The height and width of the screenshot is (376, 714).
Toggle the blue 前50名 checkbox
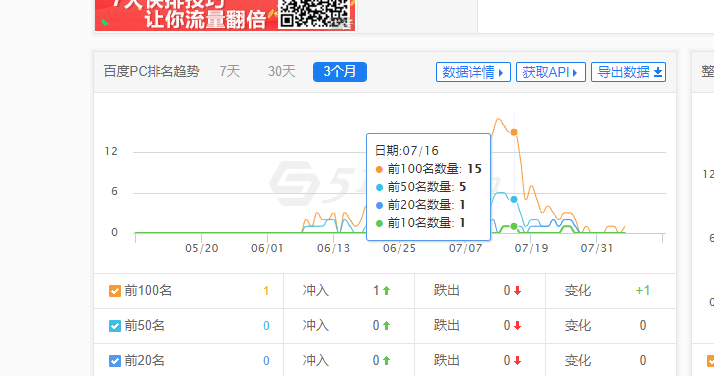coord(115,326)
